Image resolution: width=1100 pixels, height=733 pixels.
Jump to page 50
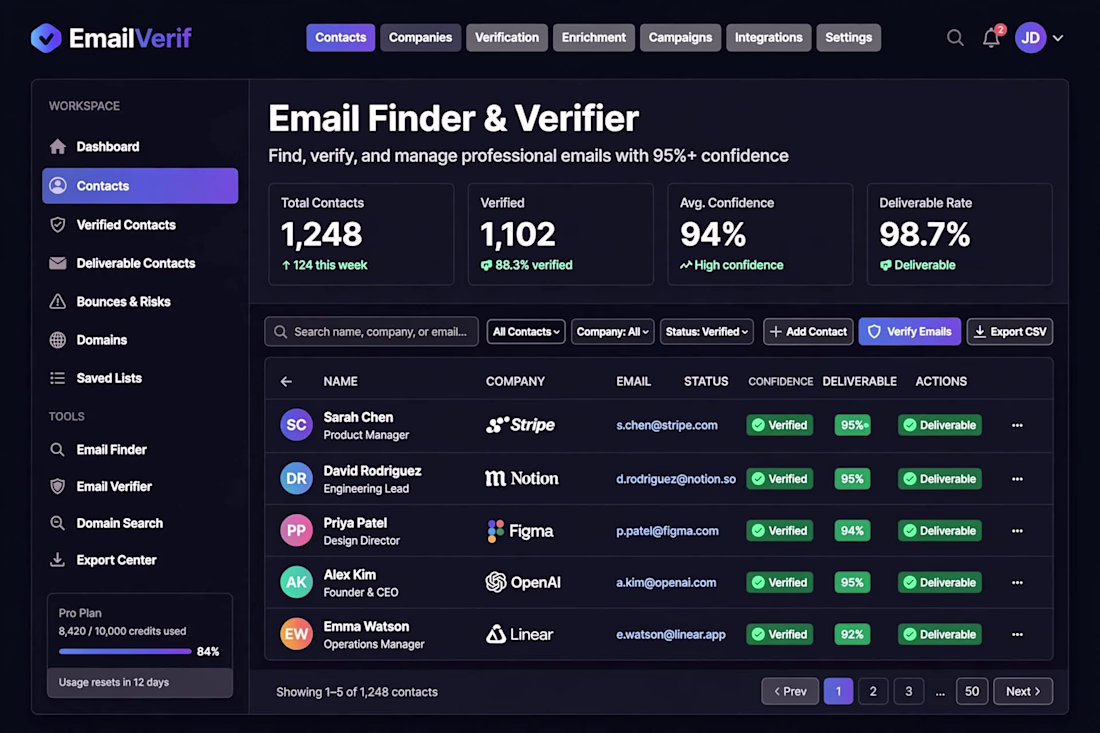(972, 692)
